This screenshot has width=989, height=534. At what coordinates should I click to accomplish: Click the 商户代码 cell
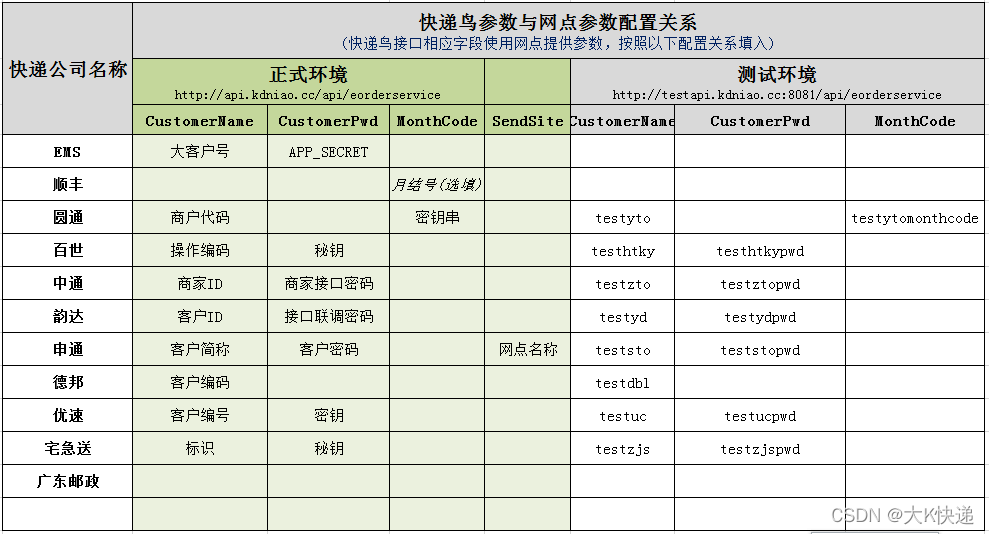click(x=200, y=218)
